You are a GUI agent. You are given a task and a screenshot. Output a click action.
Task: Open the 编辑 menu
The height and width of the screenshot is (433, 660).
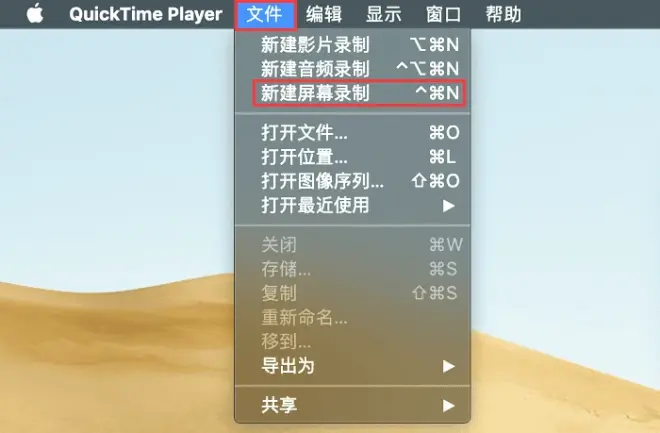pyautogui.click(x=324, y=14)
